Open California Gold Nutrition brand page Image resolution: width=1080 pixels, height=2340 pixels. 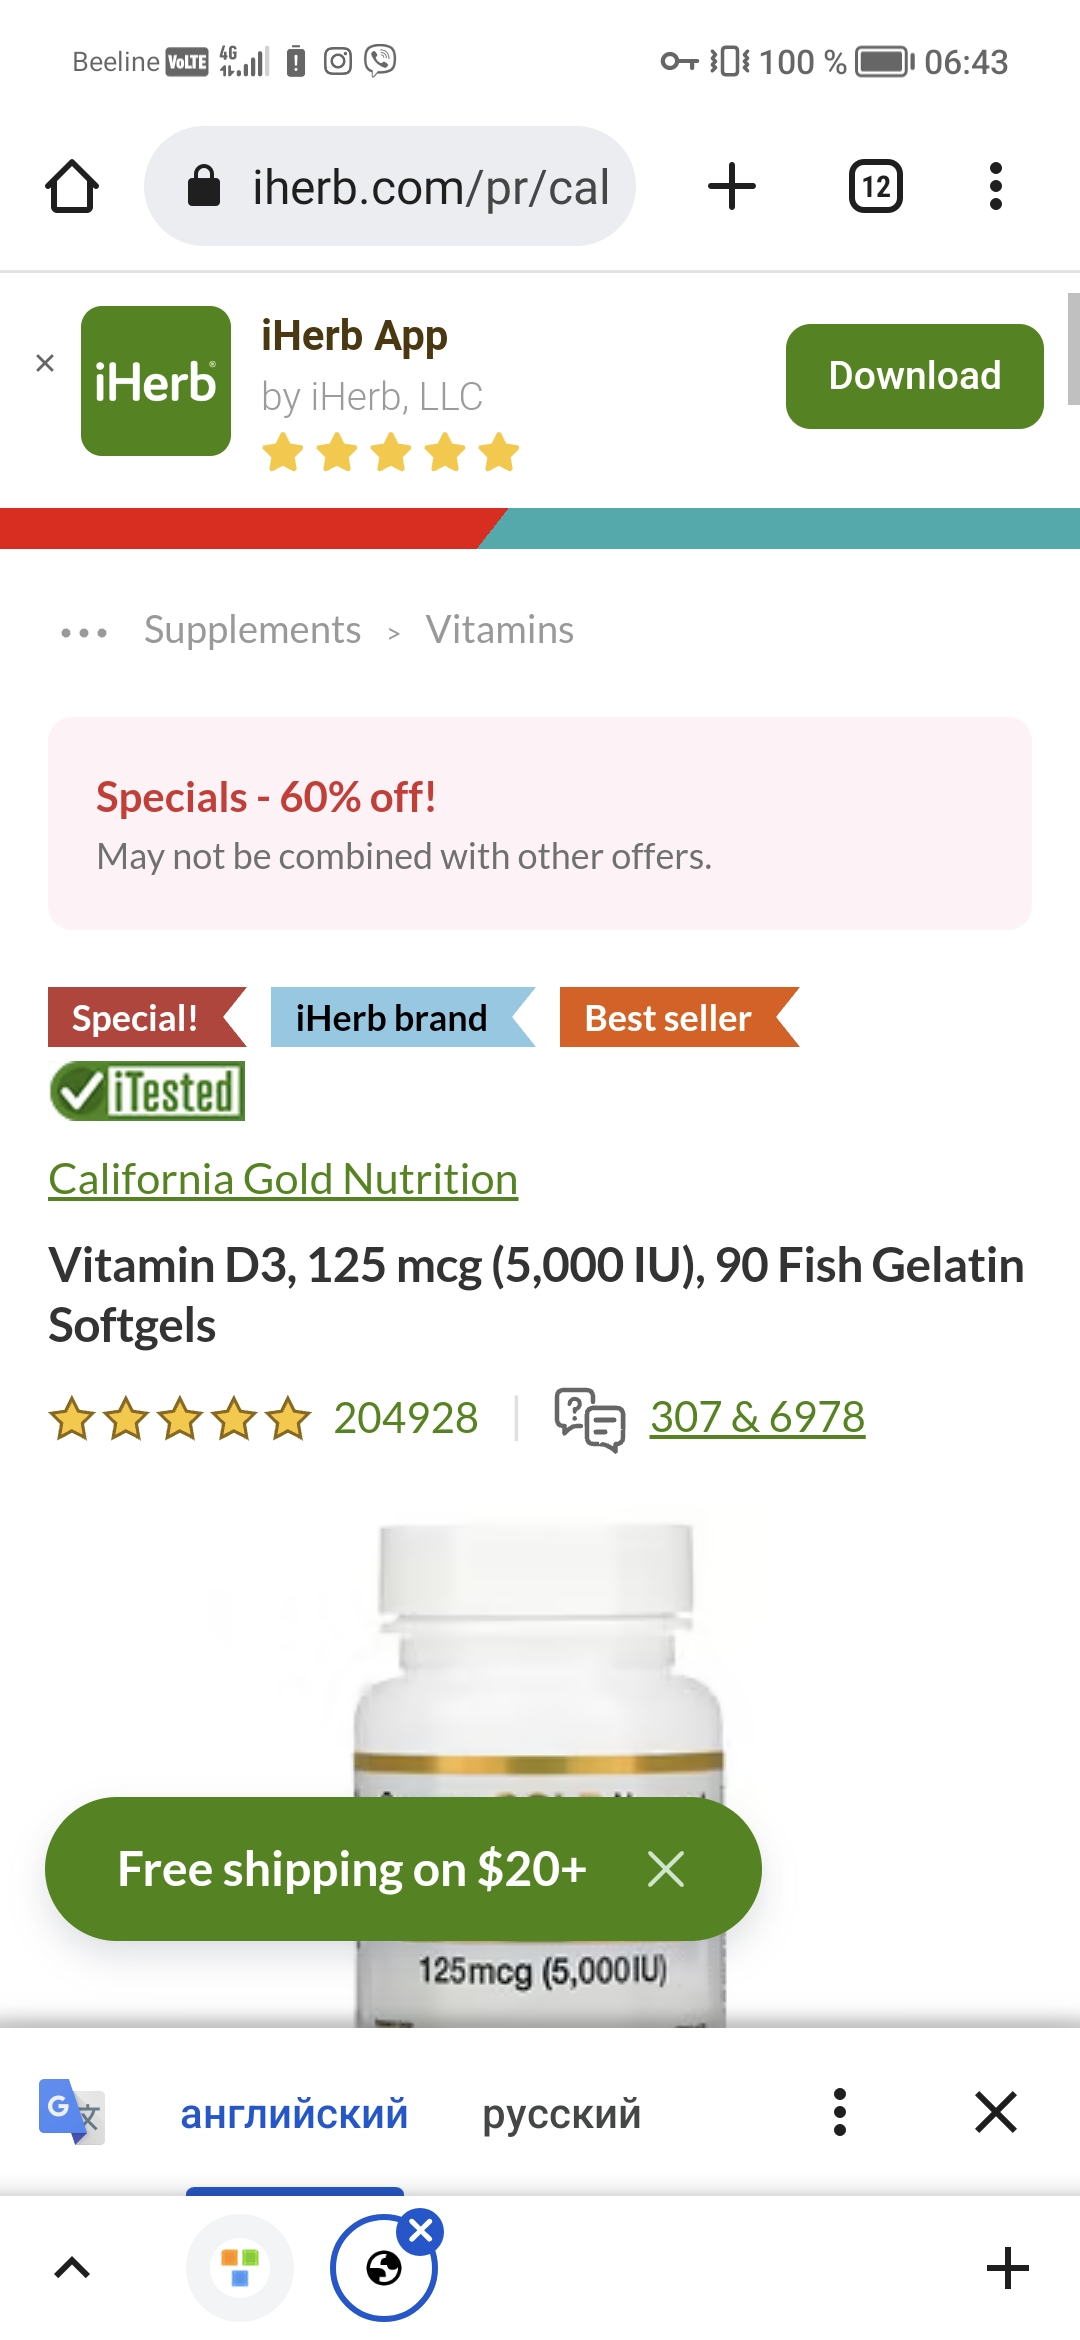[283, 1179]
